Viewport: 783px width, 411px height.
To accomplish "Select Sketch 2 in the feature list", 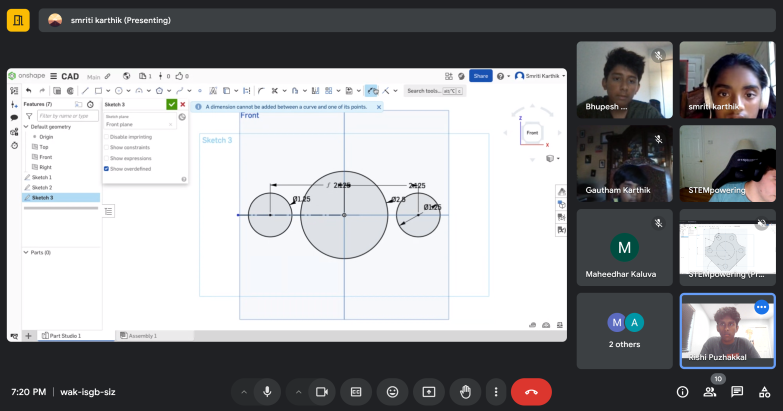I will coord(41,188).
